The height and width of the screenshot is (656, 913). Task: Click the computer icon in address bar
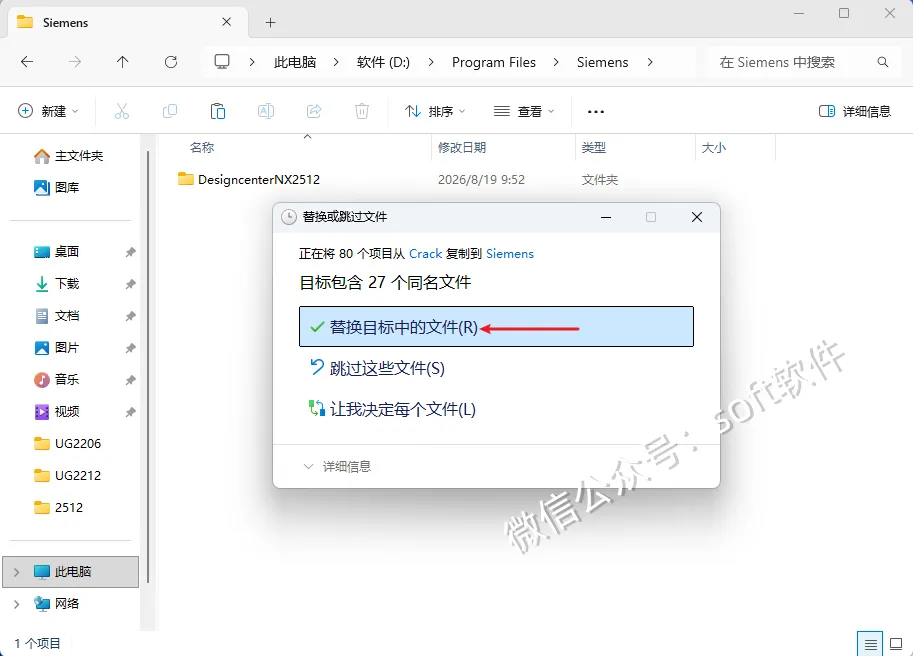click(x=222, y=62)
